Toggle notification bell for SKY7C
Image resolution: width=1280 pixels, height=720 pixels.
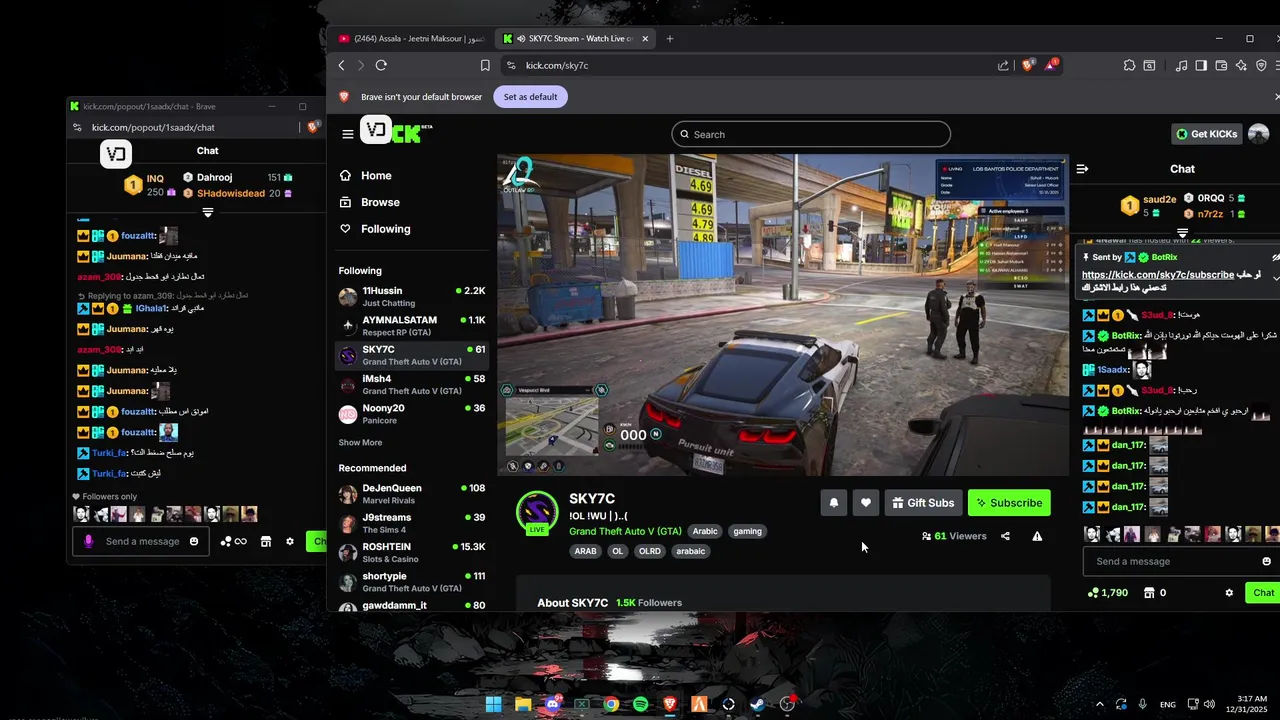coord(834,503)
